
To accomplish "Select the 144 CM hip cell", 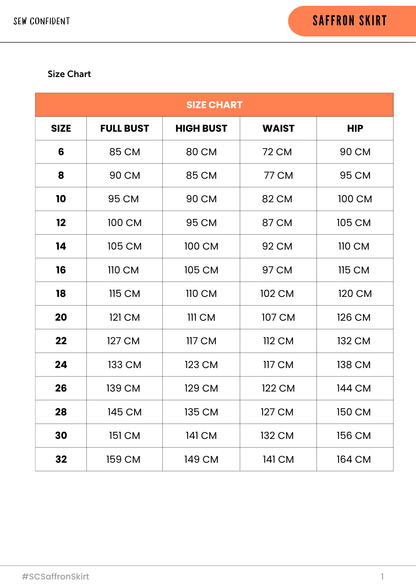I will tap(354, 388).
